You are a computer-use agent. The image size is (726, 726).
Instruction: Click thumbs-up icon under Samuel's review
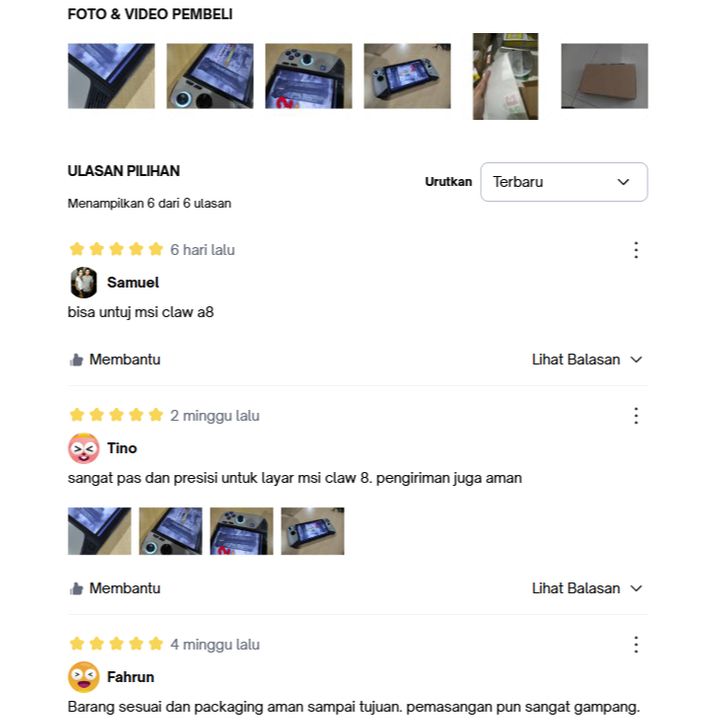(76, 360)
